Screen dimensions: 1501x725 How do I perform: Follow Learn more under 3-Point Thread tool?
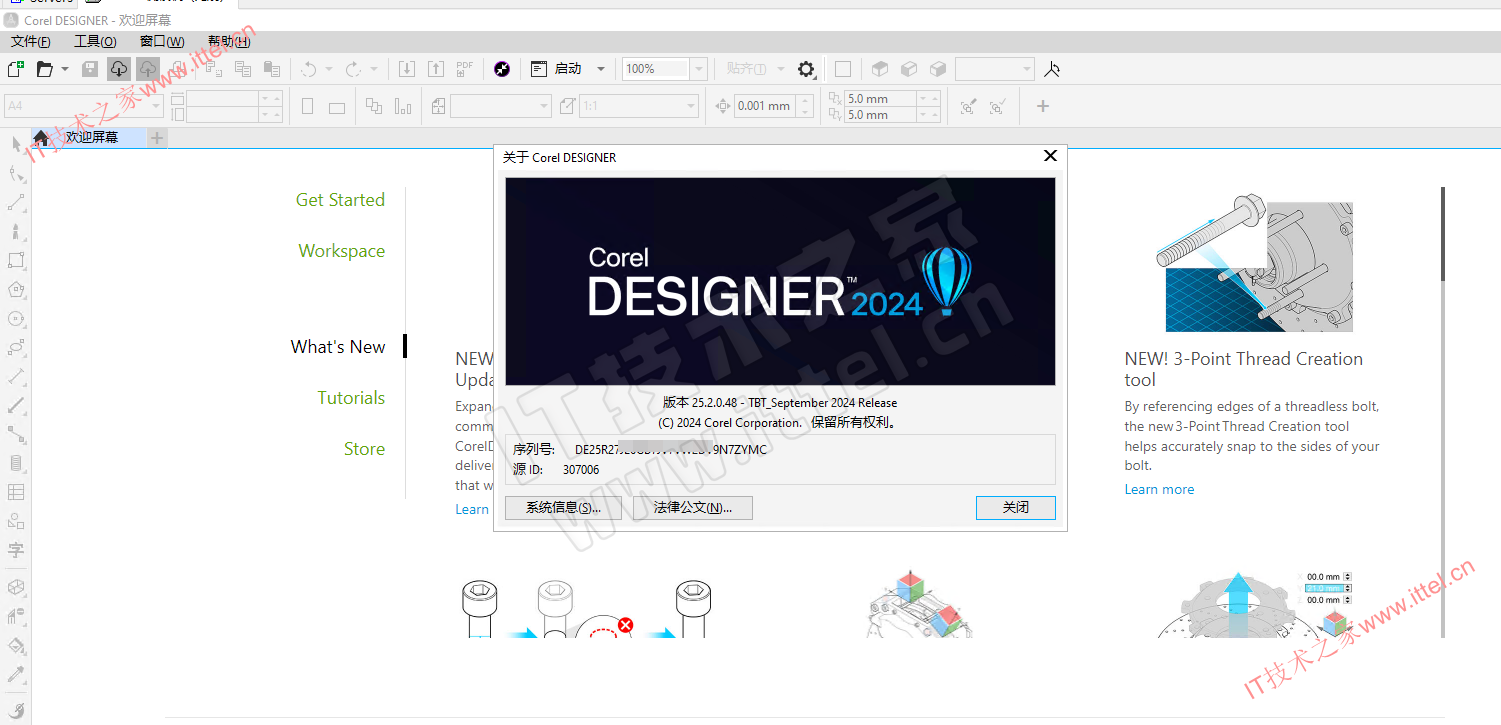coord(1159,489)
